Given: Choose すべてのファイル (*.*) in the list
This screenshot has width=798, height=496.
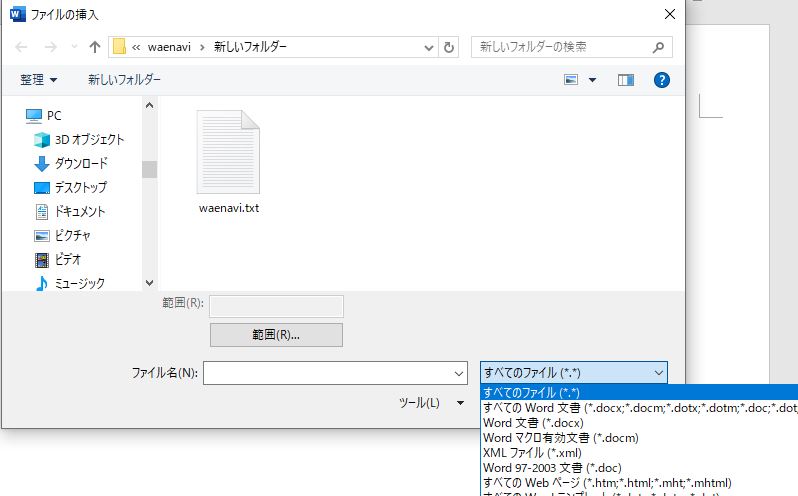Looking at the screenshot, I should point(639,393).
